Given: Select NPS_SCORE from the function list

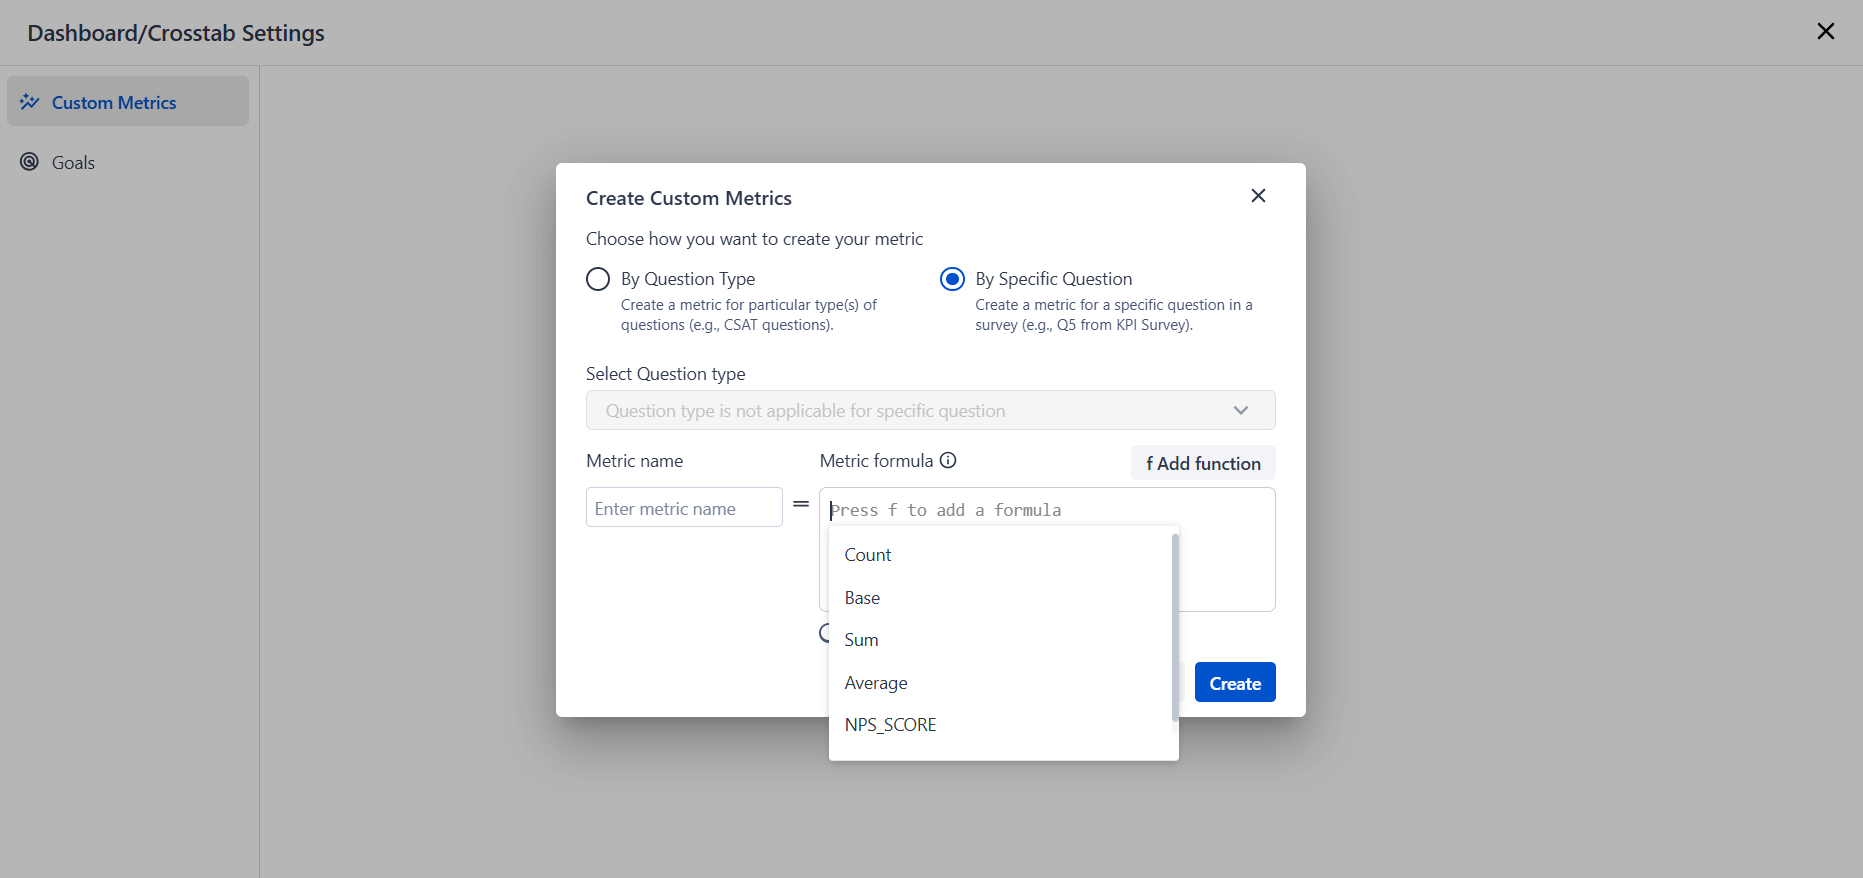Looking at the screenshot, I should 890,725.
